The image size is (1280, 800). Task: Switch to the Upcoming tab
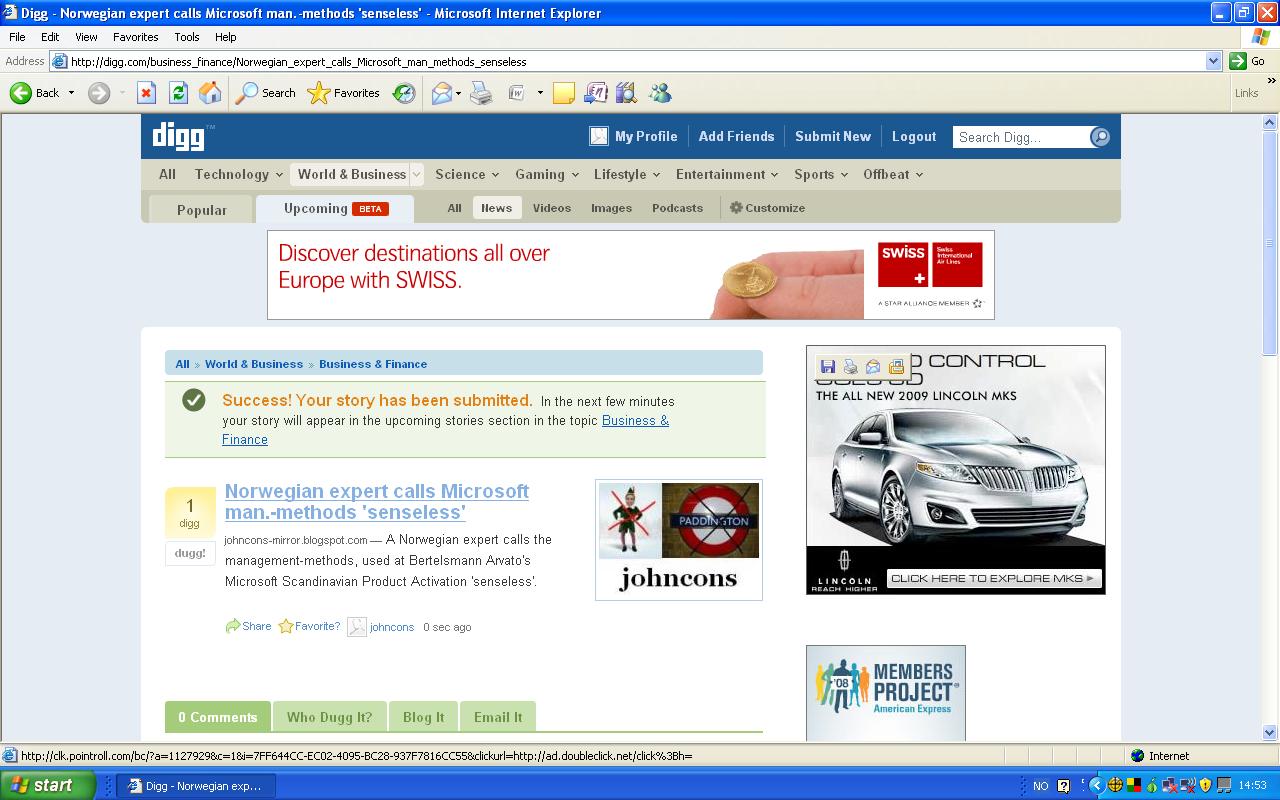coord(336,208)
